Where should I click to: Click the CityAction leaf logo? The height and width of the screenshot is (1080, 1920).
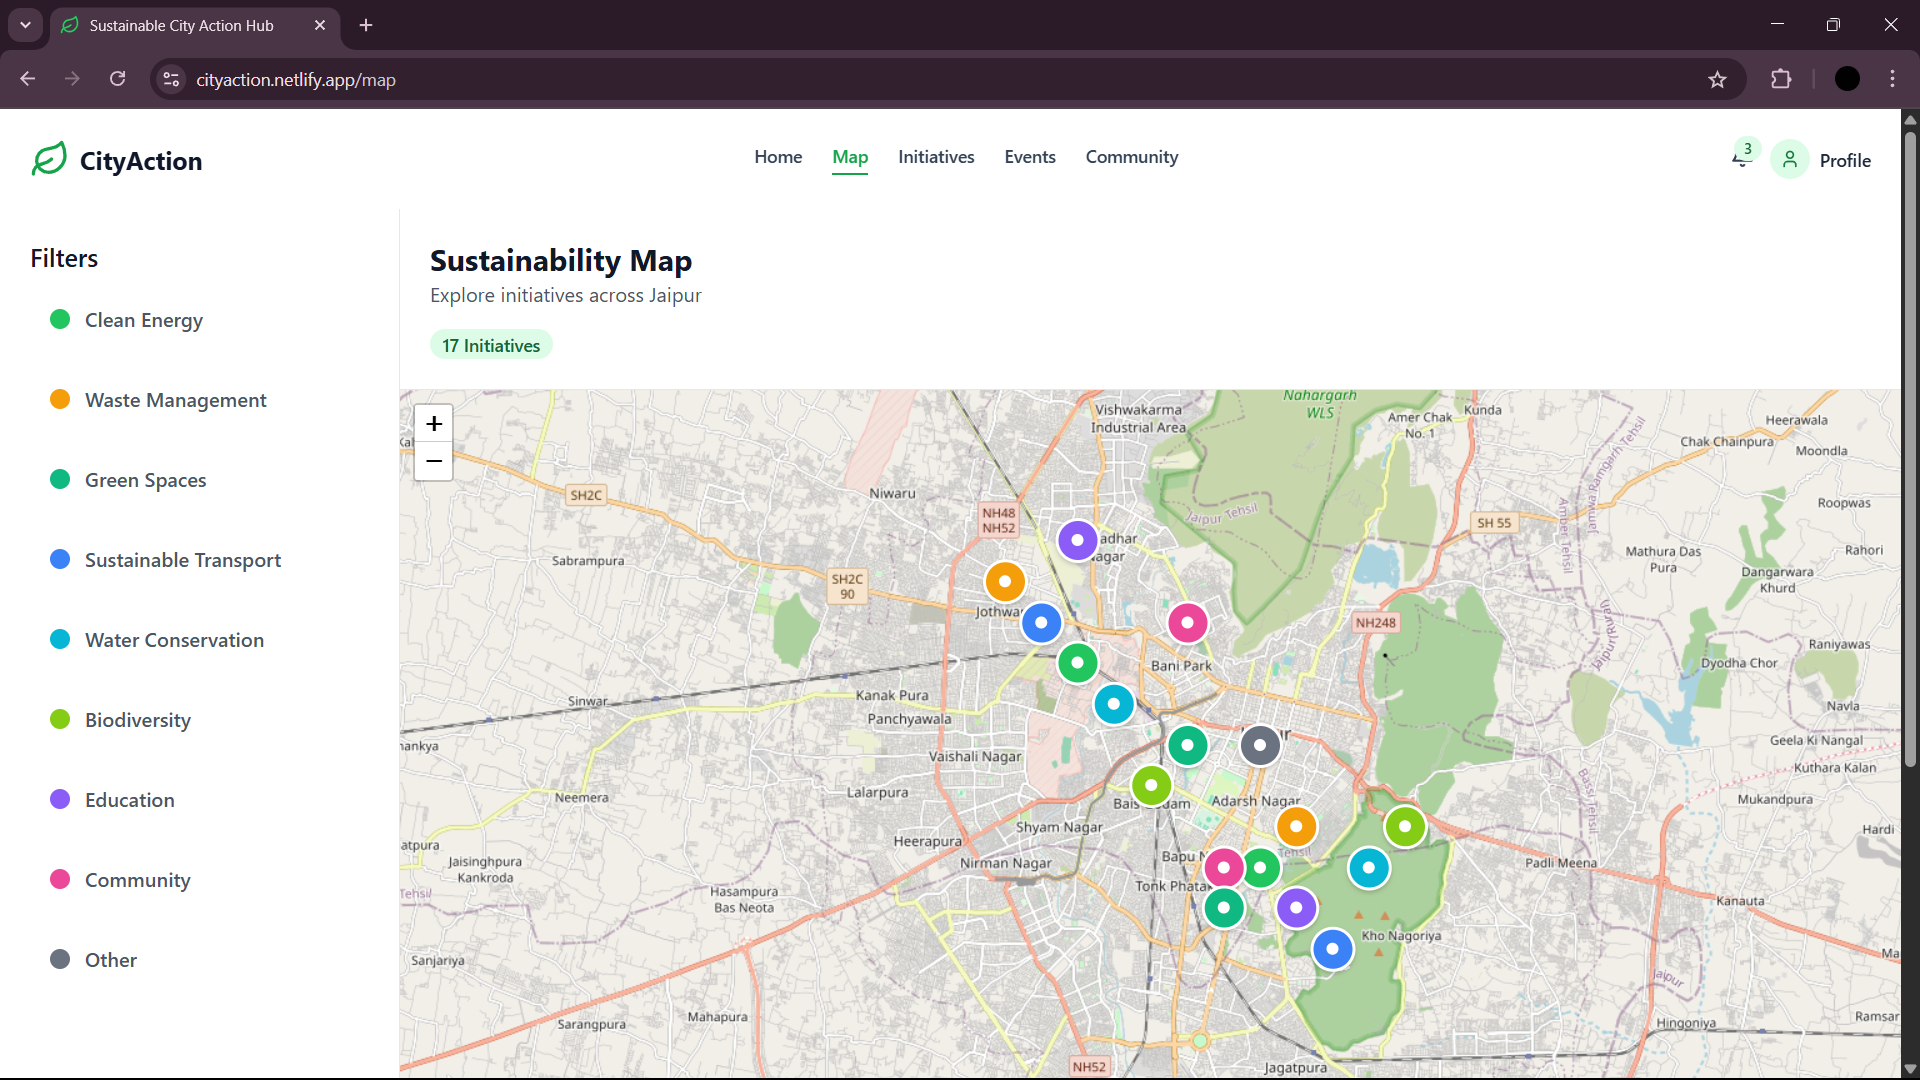[x=49, y=160]
